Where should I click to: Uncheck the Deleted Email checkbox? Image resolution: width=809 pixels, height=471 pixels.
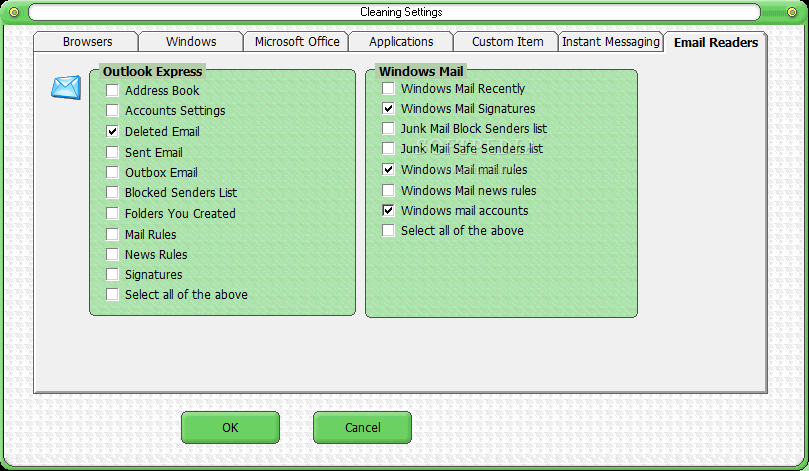pyautogui.click(x=112, y=132)
